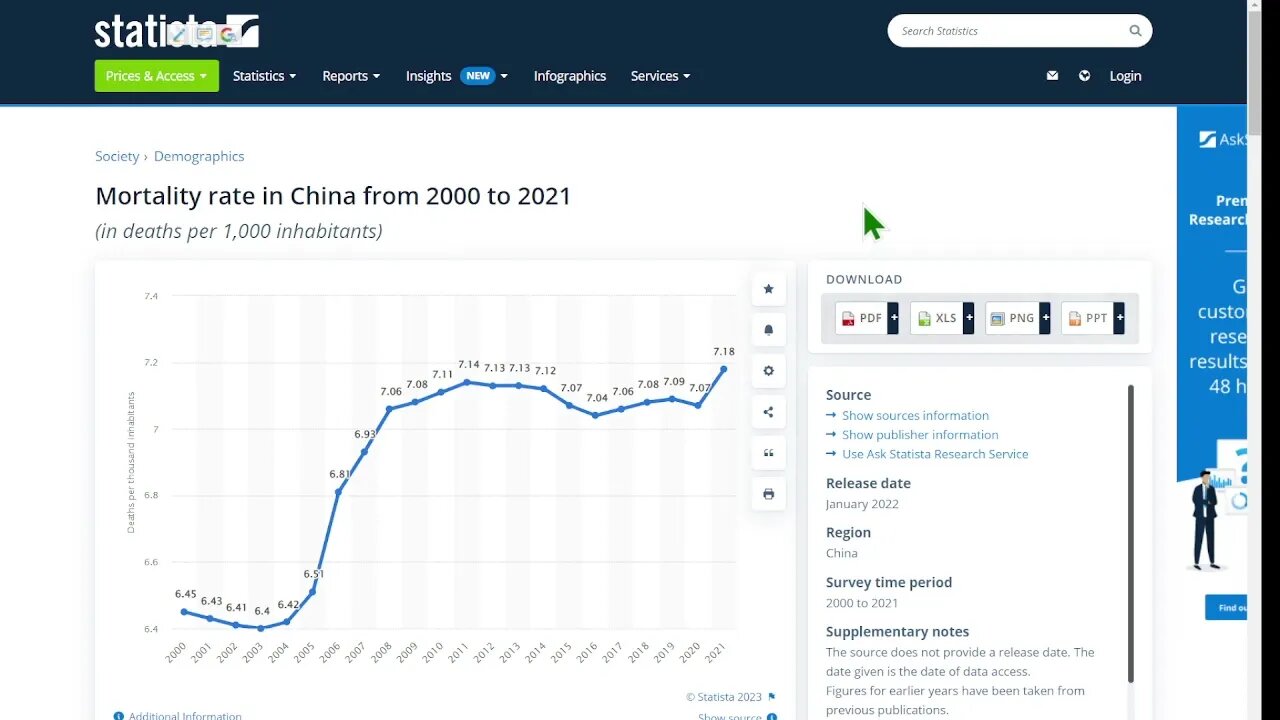Open the Prices & Access dropdown
This screenshot has width=1280, height=720.
(157, 76)
